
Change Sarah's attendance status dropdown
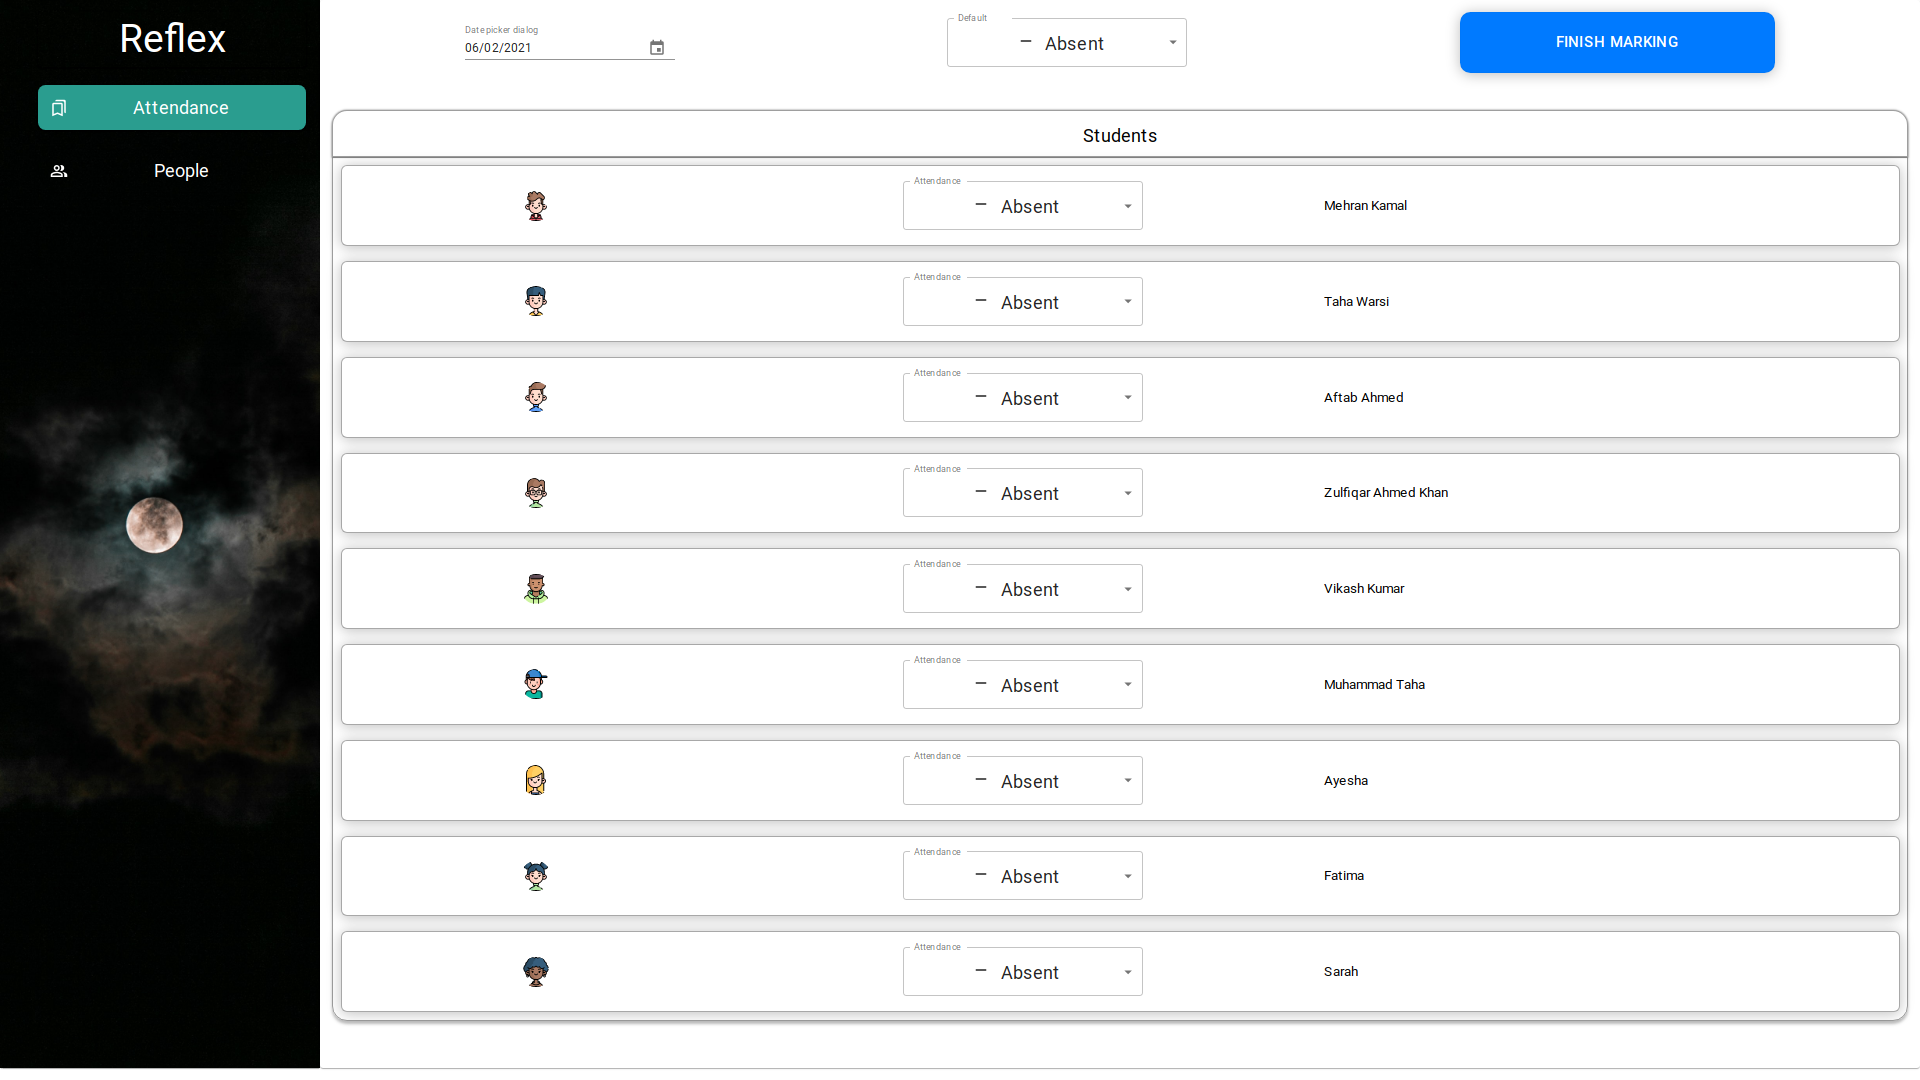(x=1022, y=972)
